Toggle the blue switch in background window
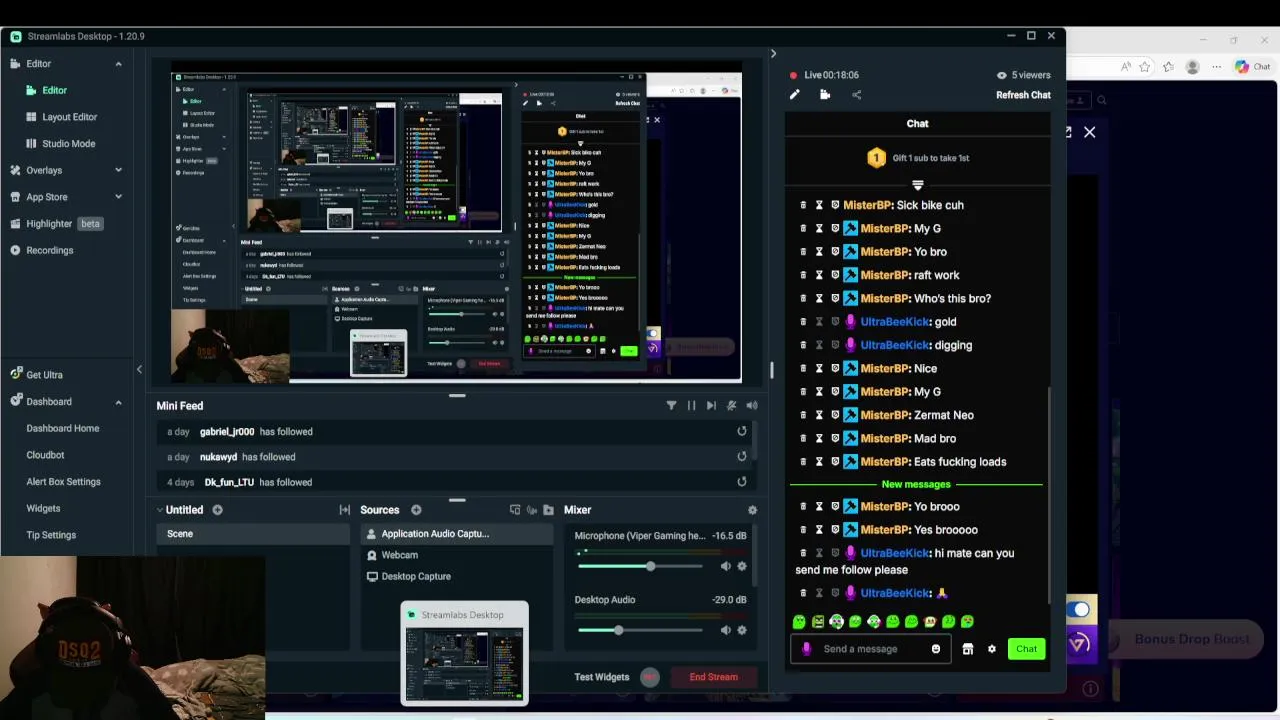 [1079, 609]
